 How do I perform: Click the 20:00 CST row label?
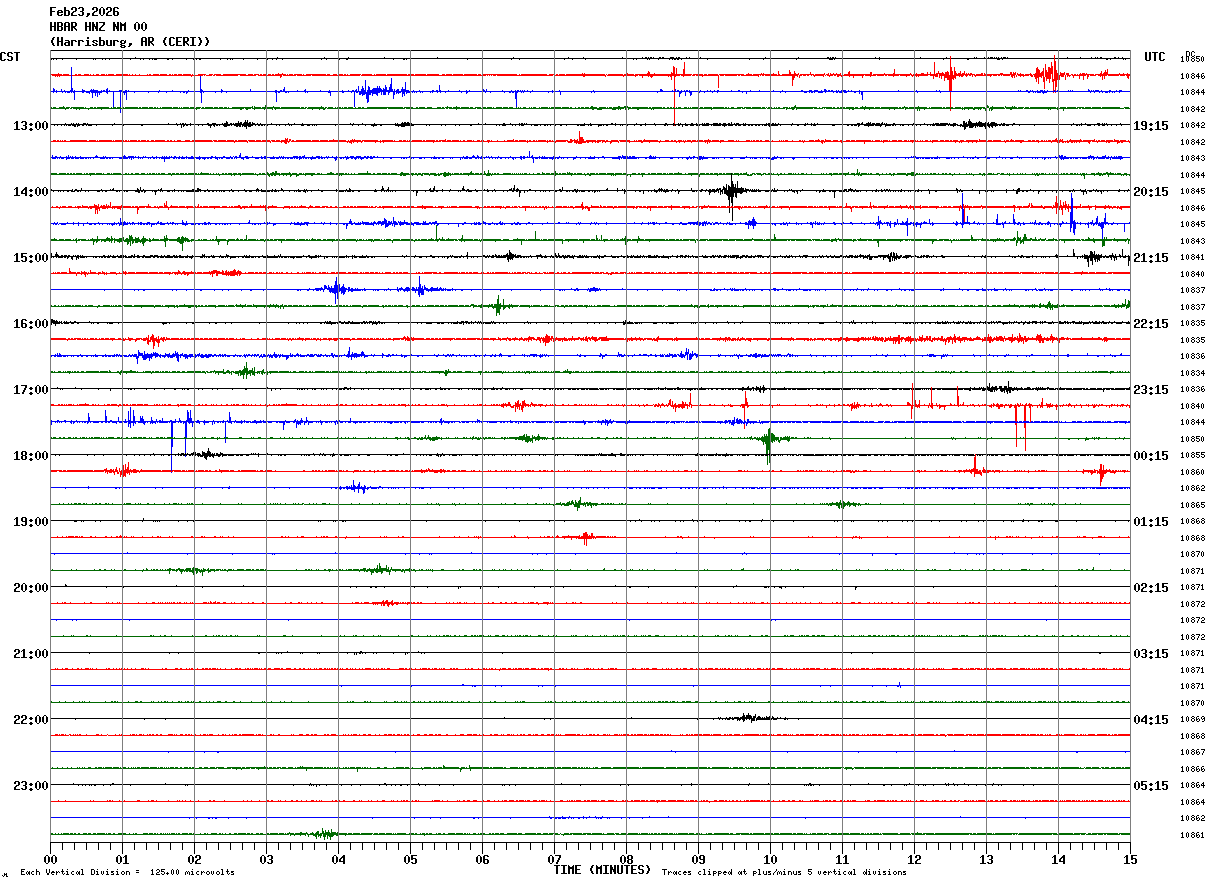click(30, 588)
